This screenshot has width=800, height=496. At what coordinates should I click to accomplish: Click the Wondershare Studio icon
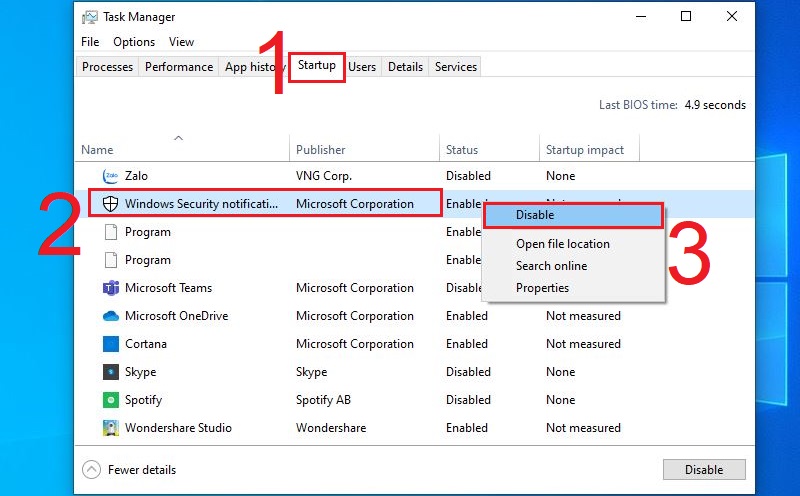111,428
